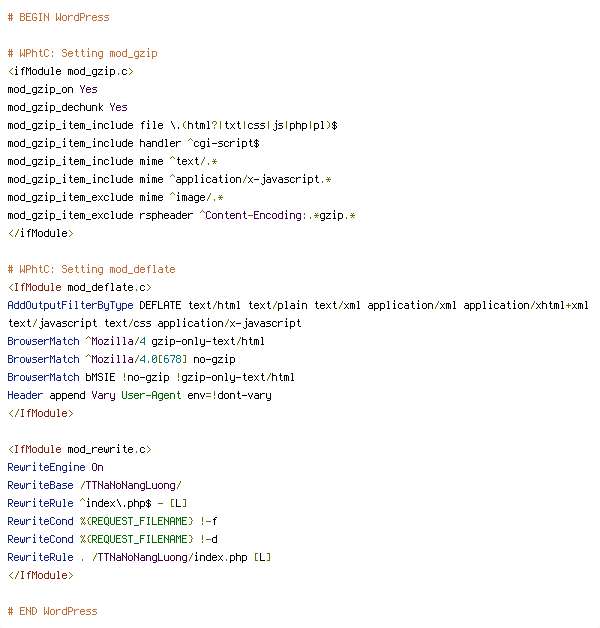Click the '<IfModule mod_rewrite.c>' opening tag
Viewport: 600px width, 628px height.
click(79, 449)
